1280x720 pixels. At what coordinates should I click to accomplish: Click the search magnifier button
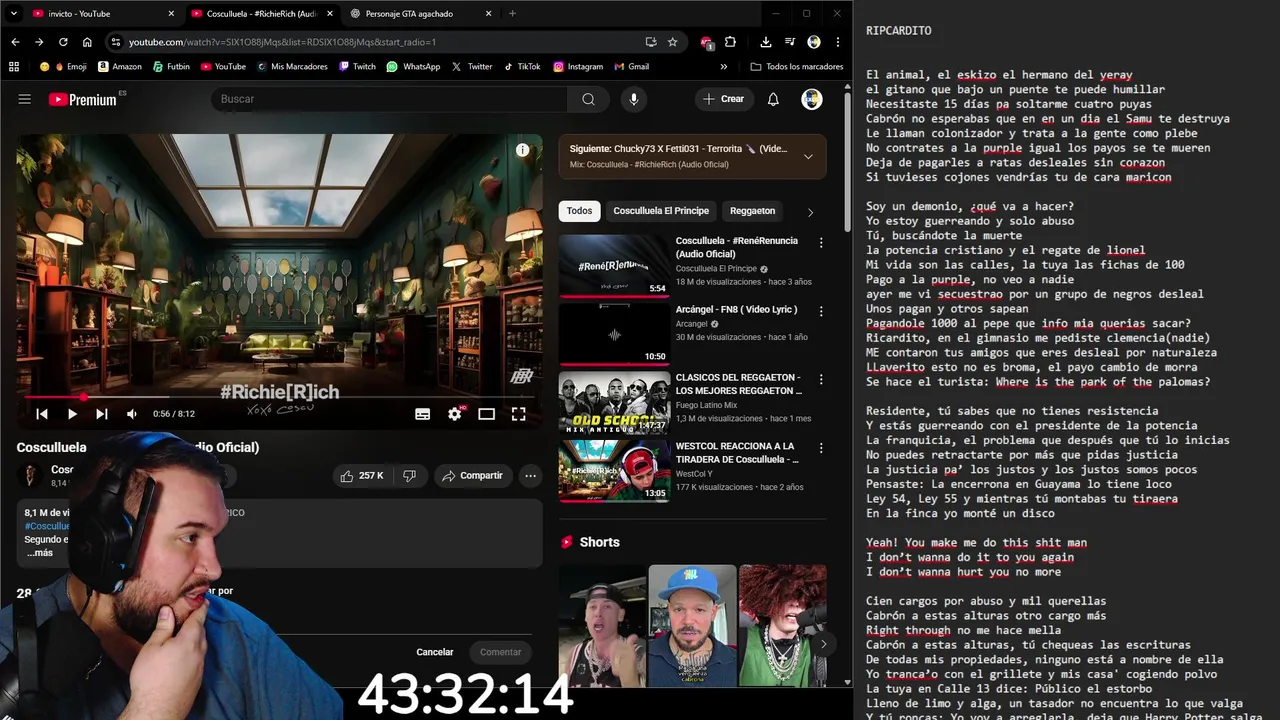(588, 99)
